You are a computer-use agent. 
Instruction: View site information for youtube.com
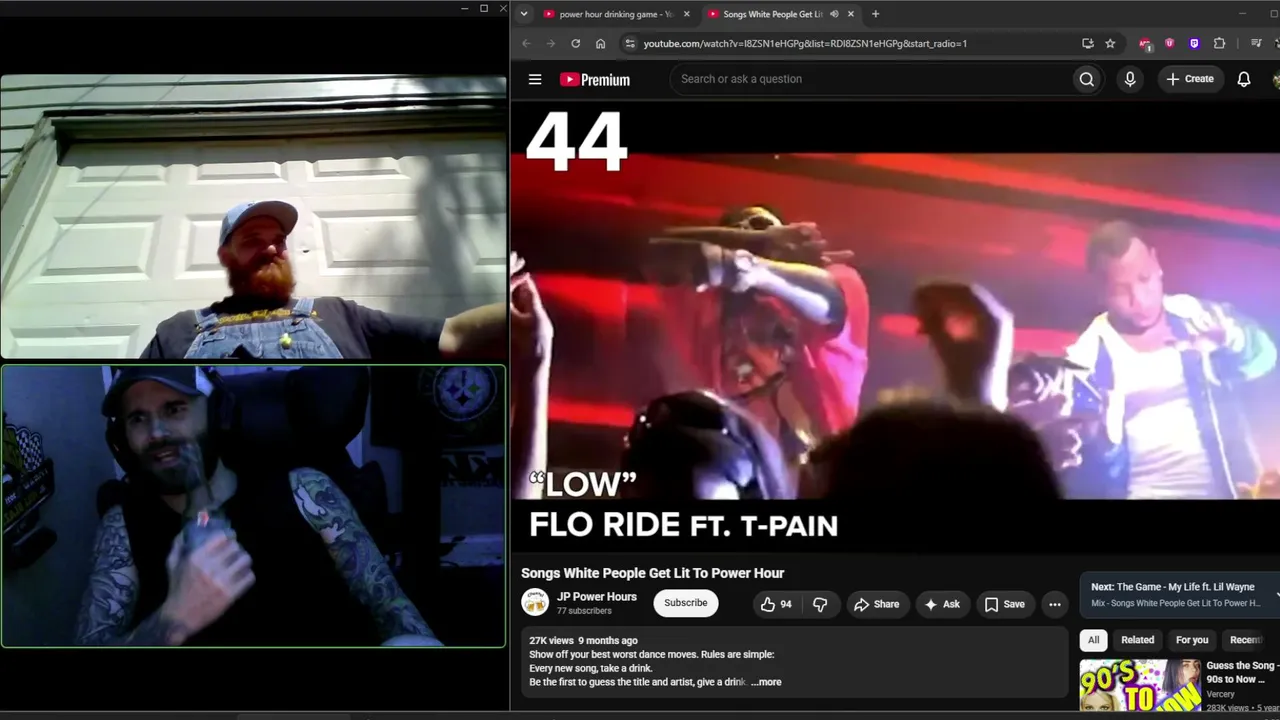click(x=629, y=43)
